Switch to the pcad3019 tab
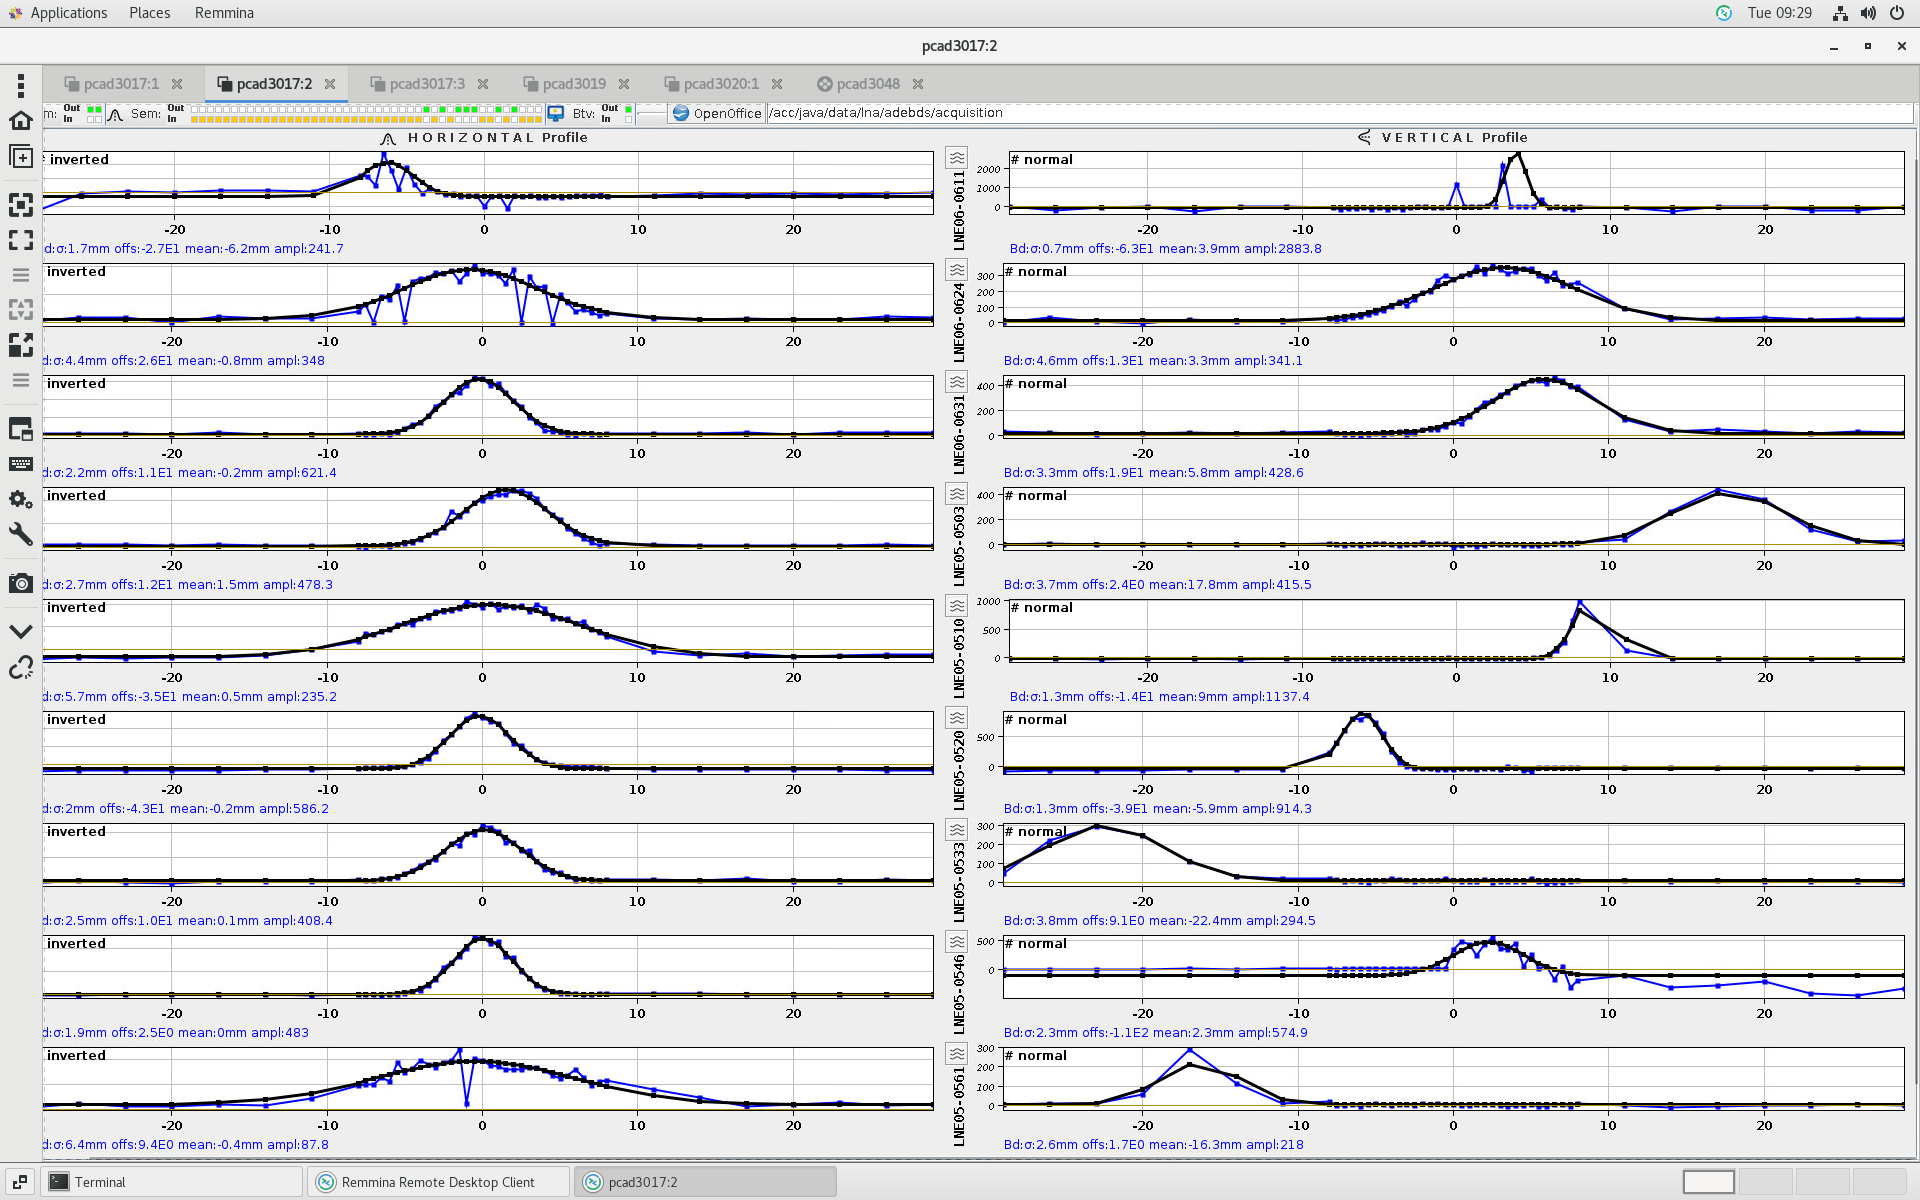 [x=573, y=84]
